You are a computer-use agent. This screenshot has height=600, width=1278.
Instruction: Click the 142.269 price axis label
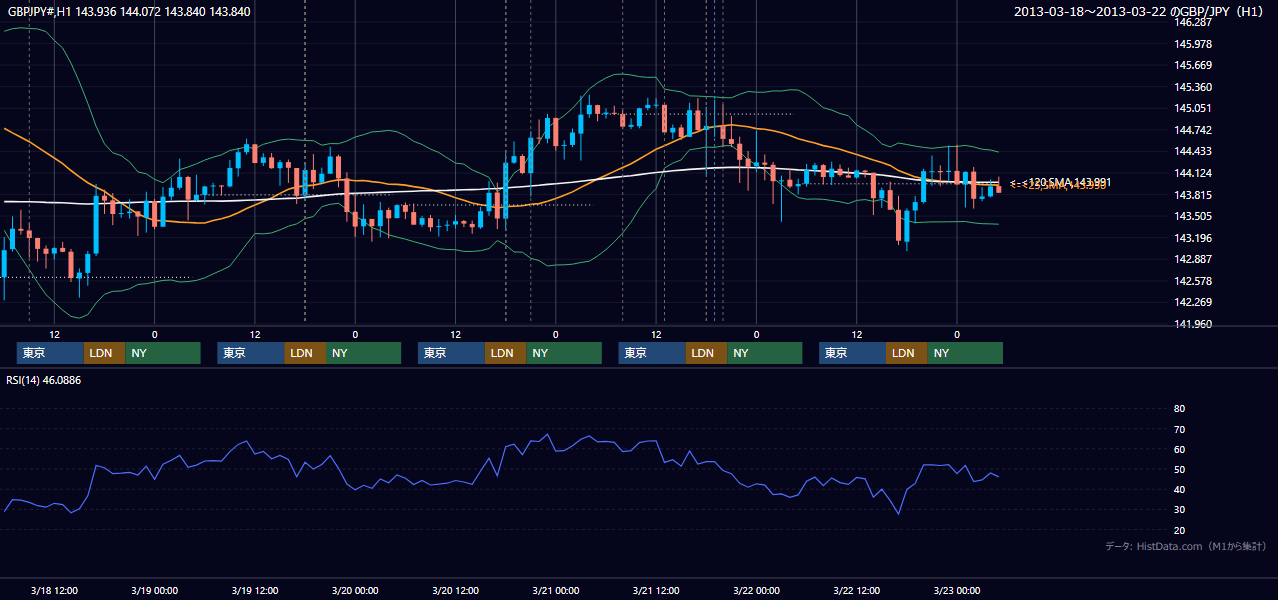pyautogui.click(x=1193, y=302)
